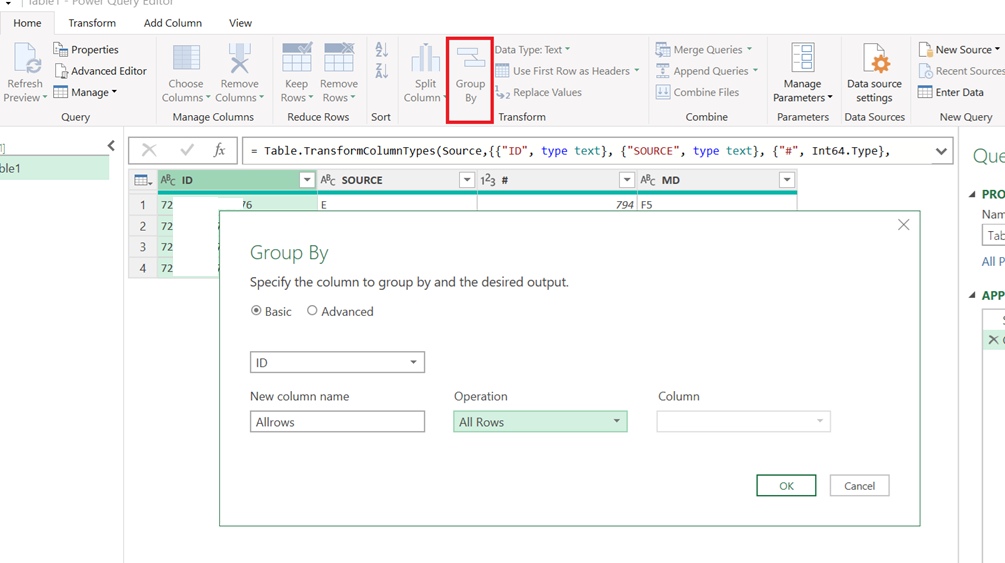Close the Group By dialog
The image size is (1005, 563).
903,225
